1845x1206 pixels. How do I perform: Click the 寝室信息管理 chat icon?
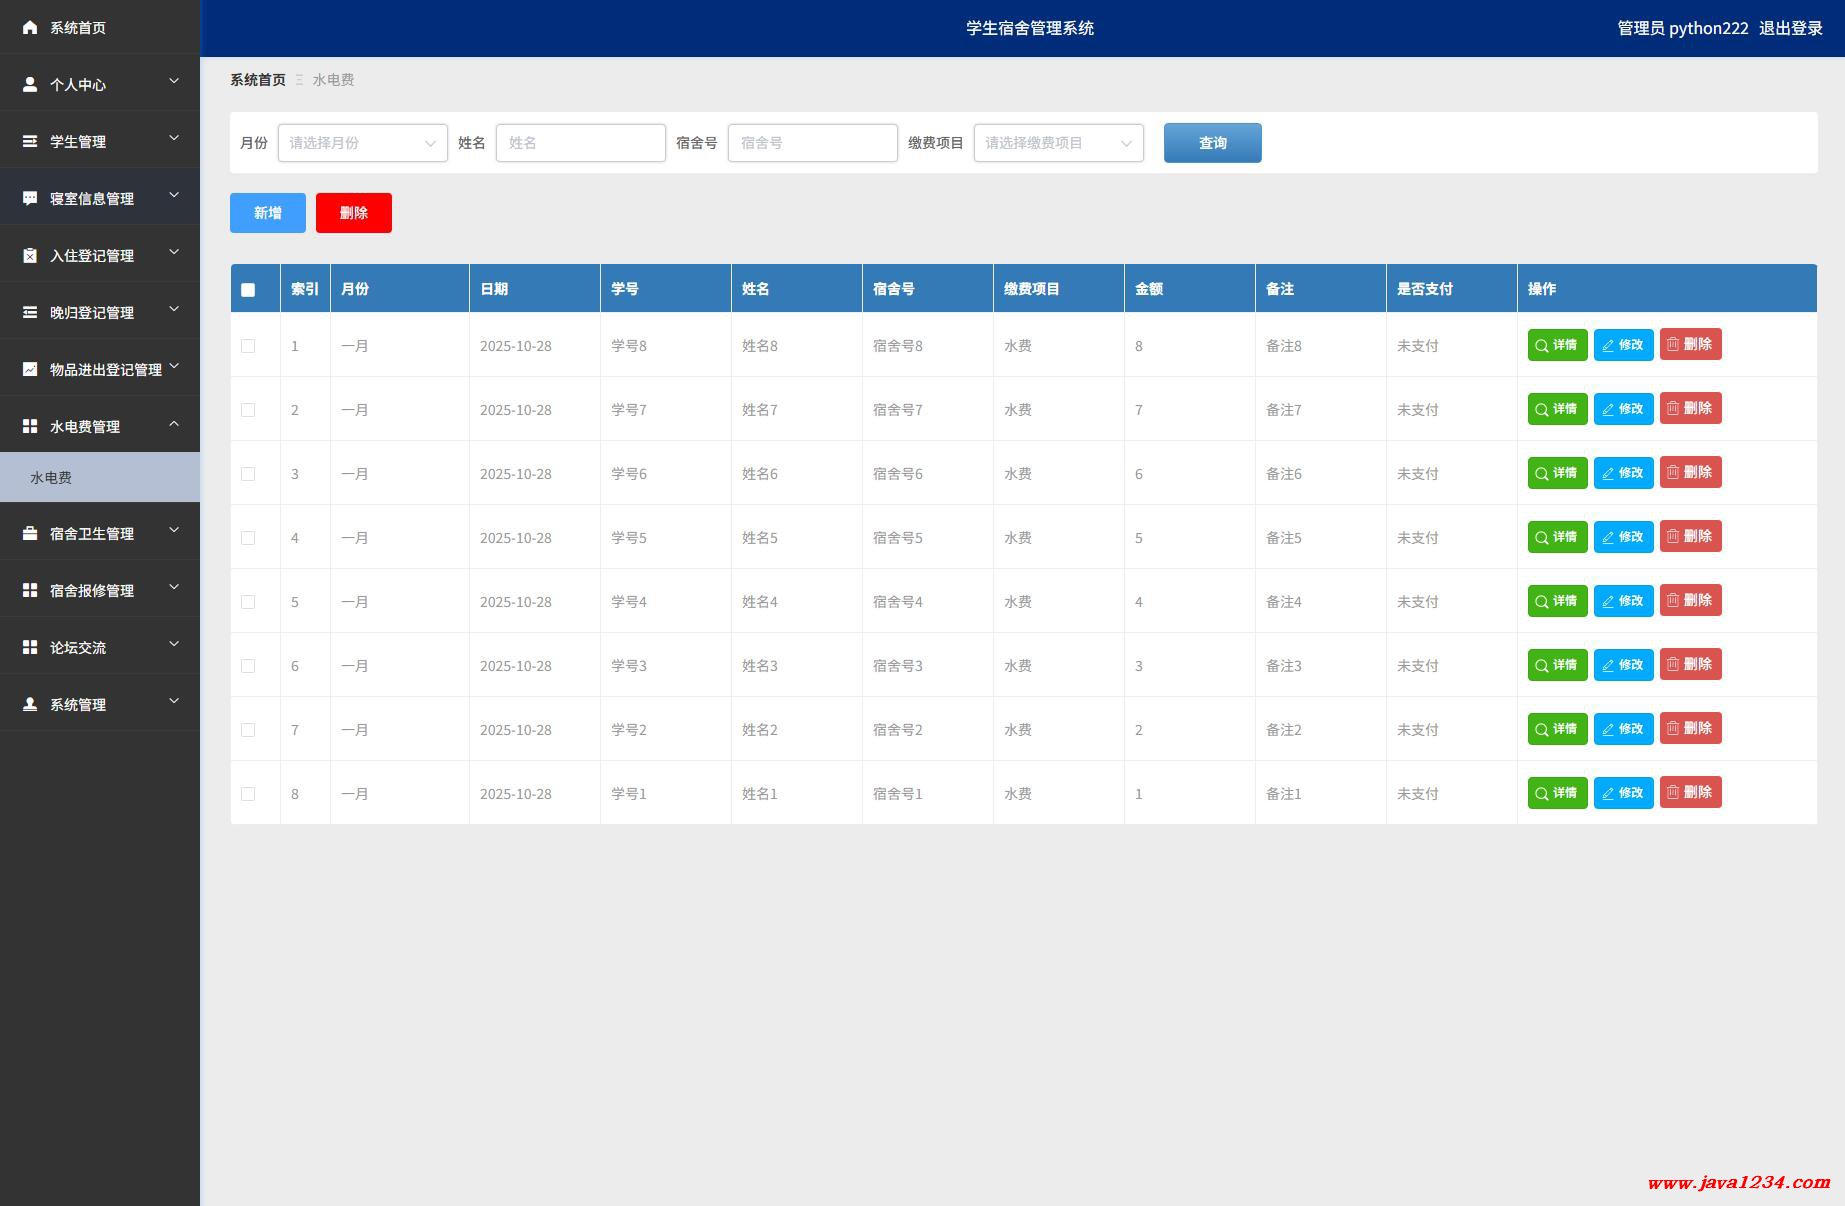[30, 199]
